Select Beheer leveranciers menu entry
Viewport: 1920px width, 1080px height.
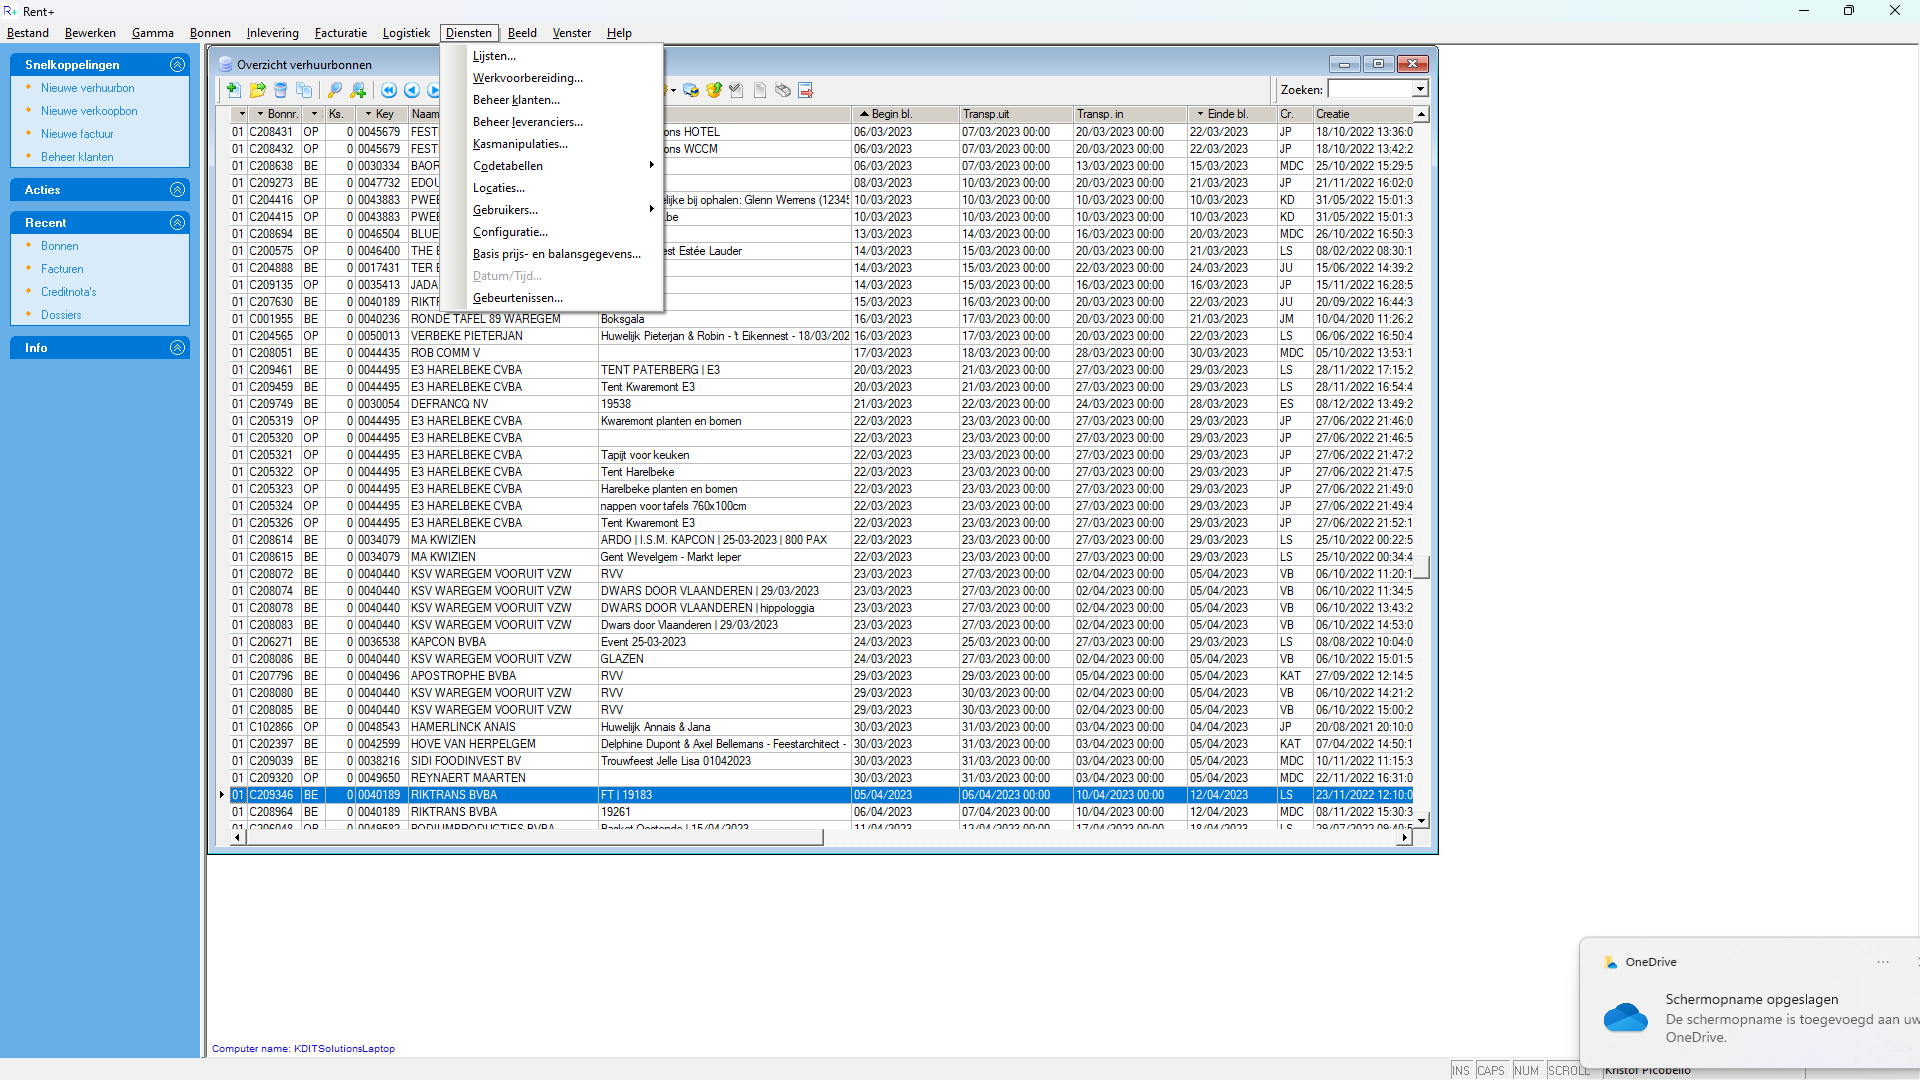527,122
